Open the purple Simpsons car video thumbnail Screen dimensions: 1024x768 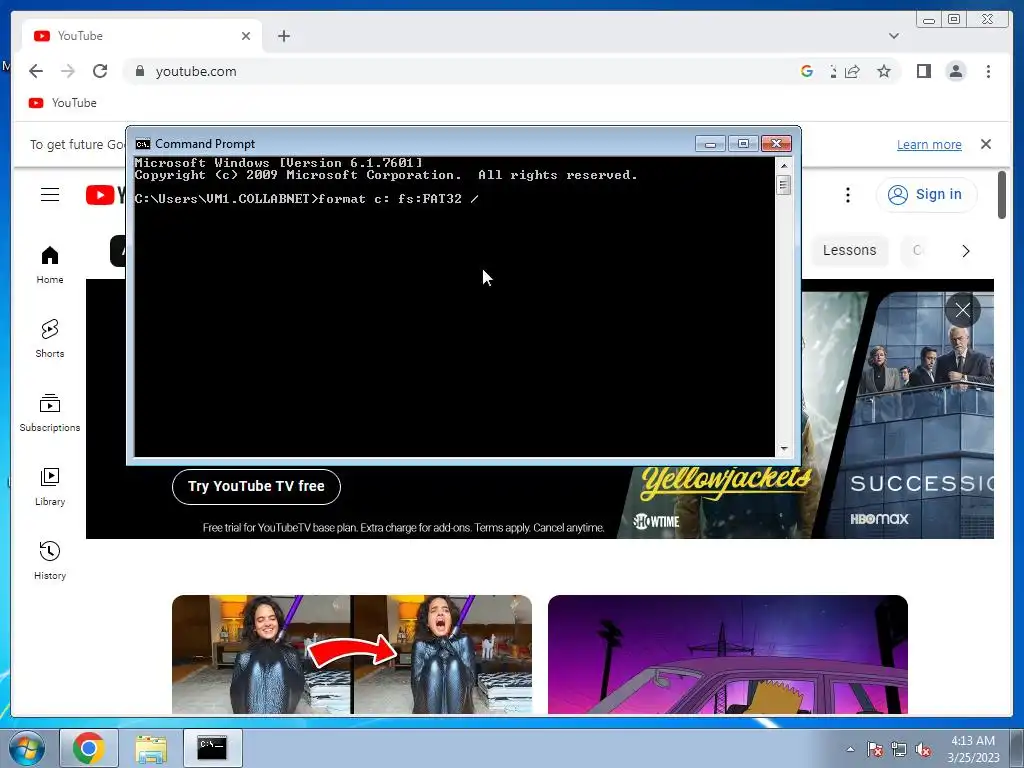728,654
